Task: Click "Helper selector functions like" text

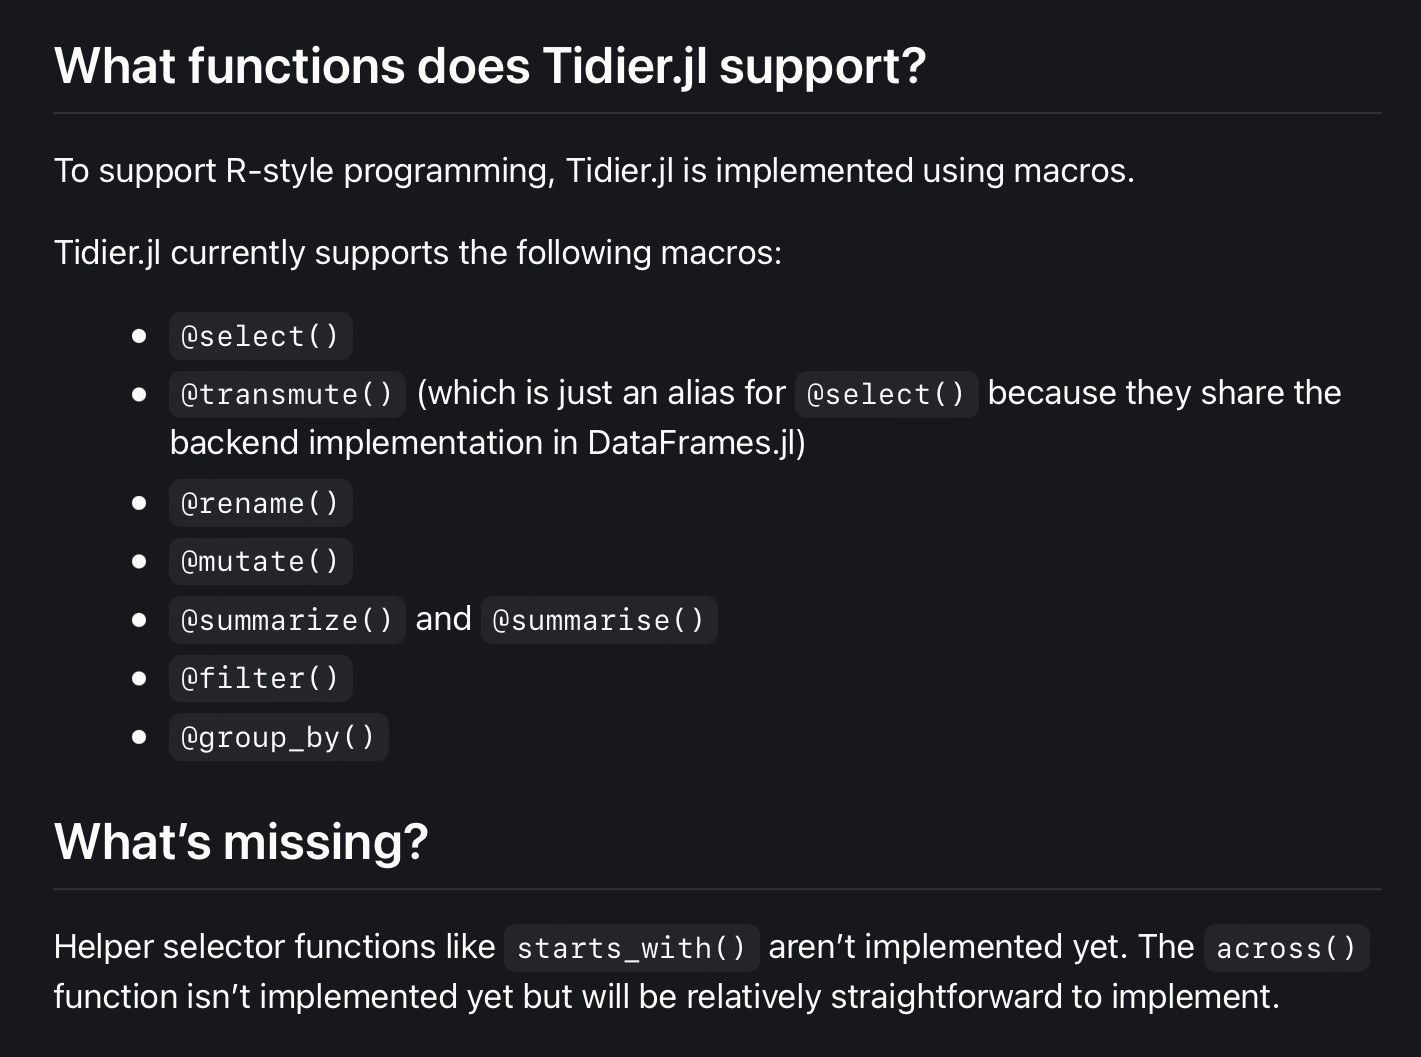Action: click(x=274, y=947)
